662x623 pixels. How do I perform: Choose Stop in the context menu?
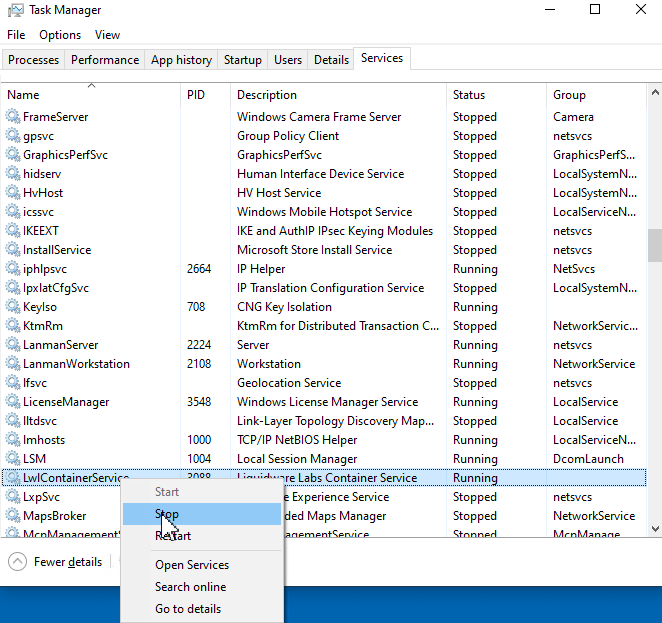202,514
